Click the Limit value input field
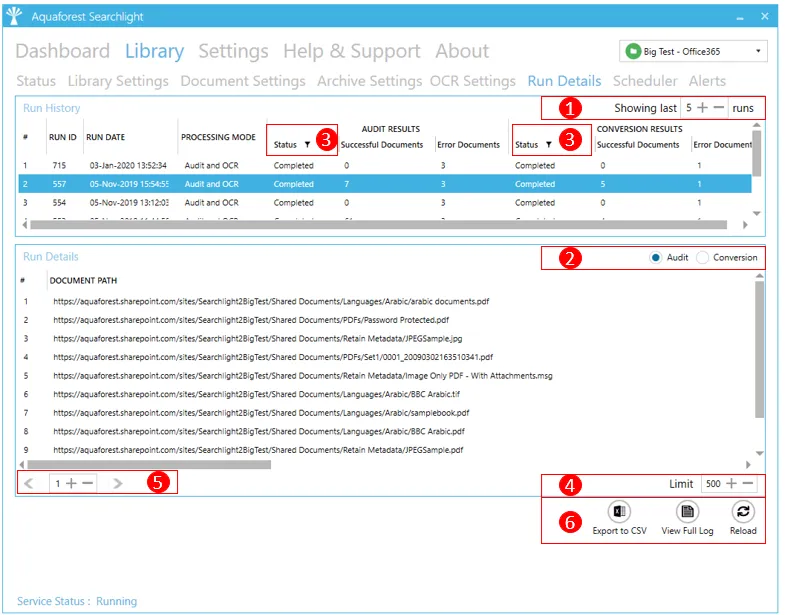The image size is (785, 615). coord(712,484)
